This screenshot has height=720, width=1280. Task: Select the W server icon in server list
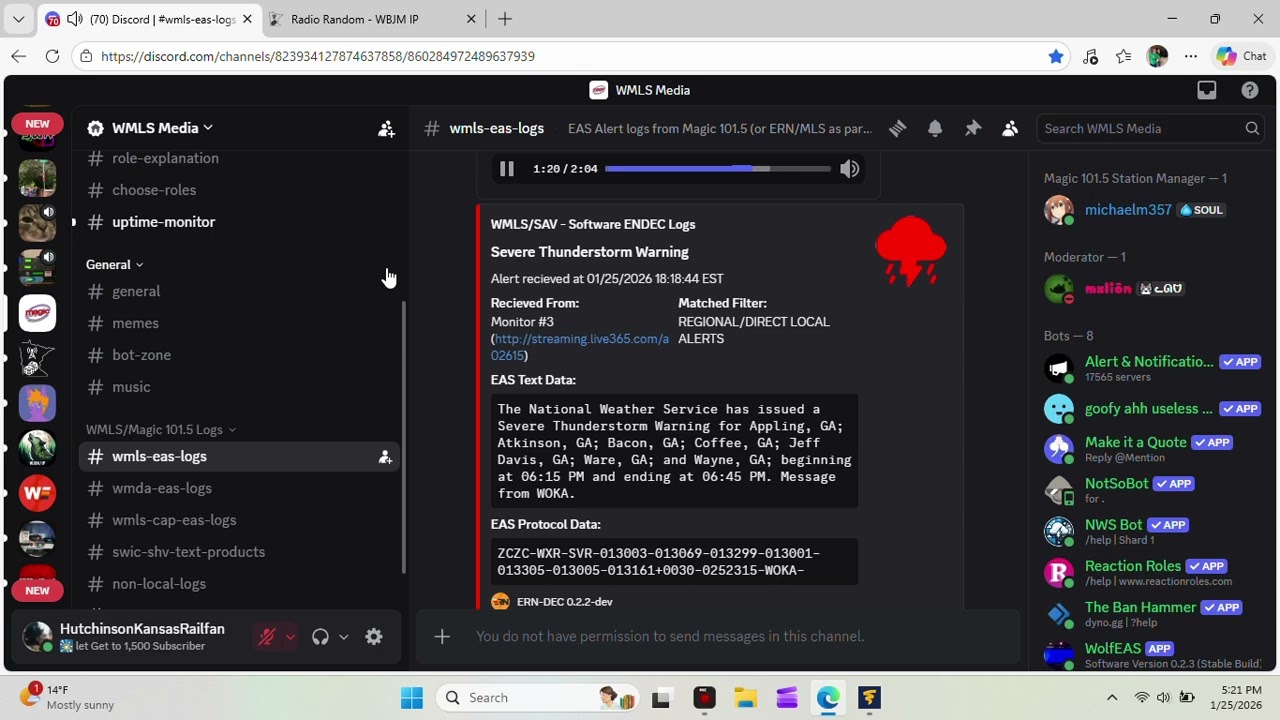(x=37, y=492)
